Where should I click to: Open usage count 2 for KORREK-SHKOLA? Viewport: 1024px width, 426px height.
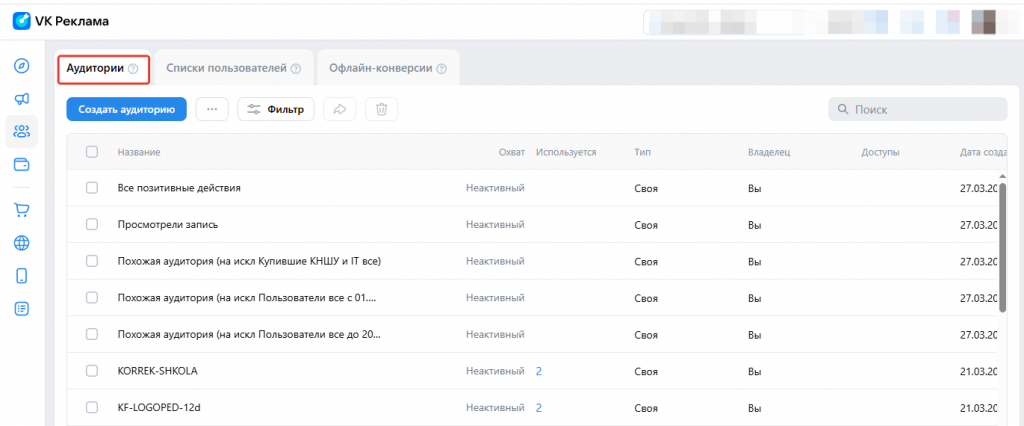539,371
